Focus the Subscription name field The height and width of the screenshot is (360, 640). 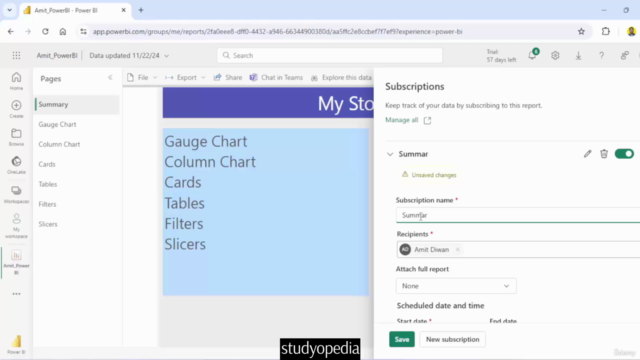tap(518, 215)
